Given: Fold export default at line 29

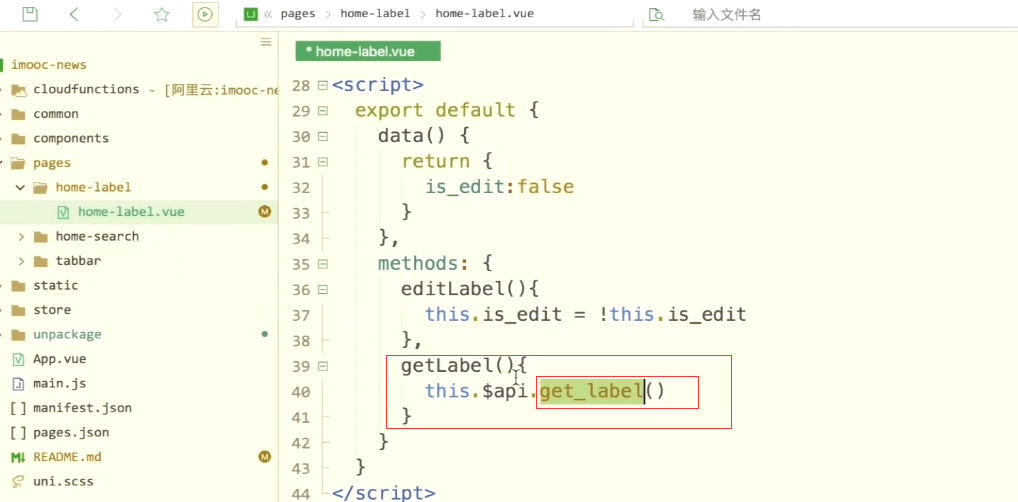Looking at the screenshot, I should pyautogui.click(x=323, y=111).
